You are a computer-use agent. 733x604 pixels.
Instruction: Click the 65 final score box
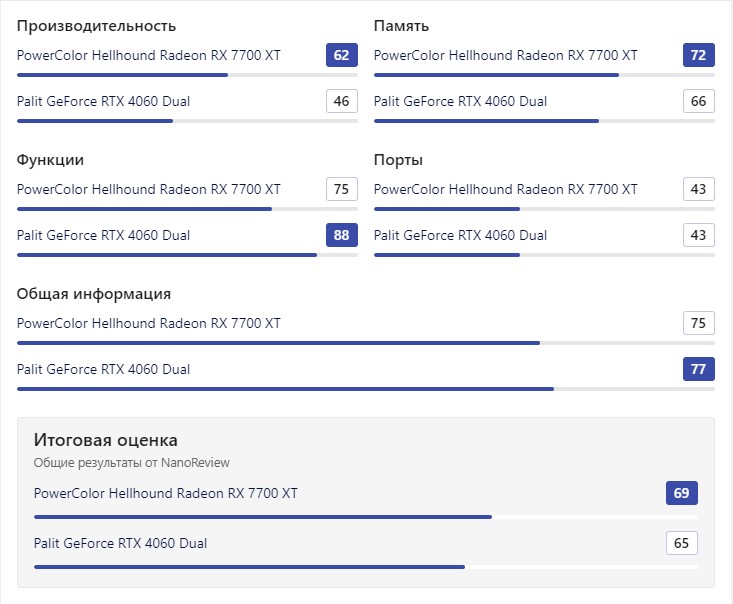[x=682, y=543]
